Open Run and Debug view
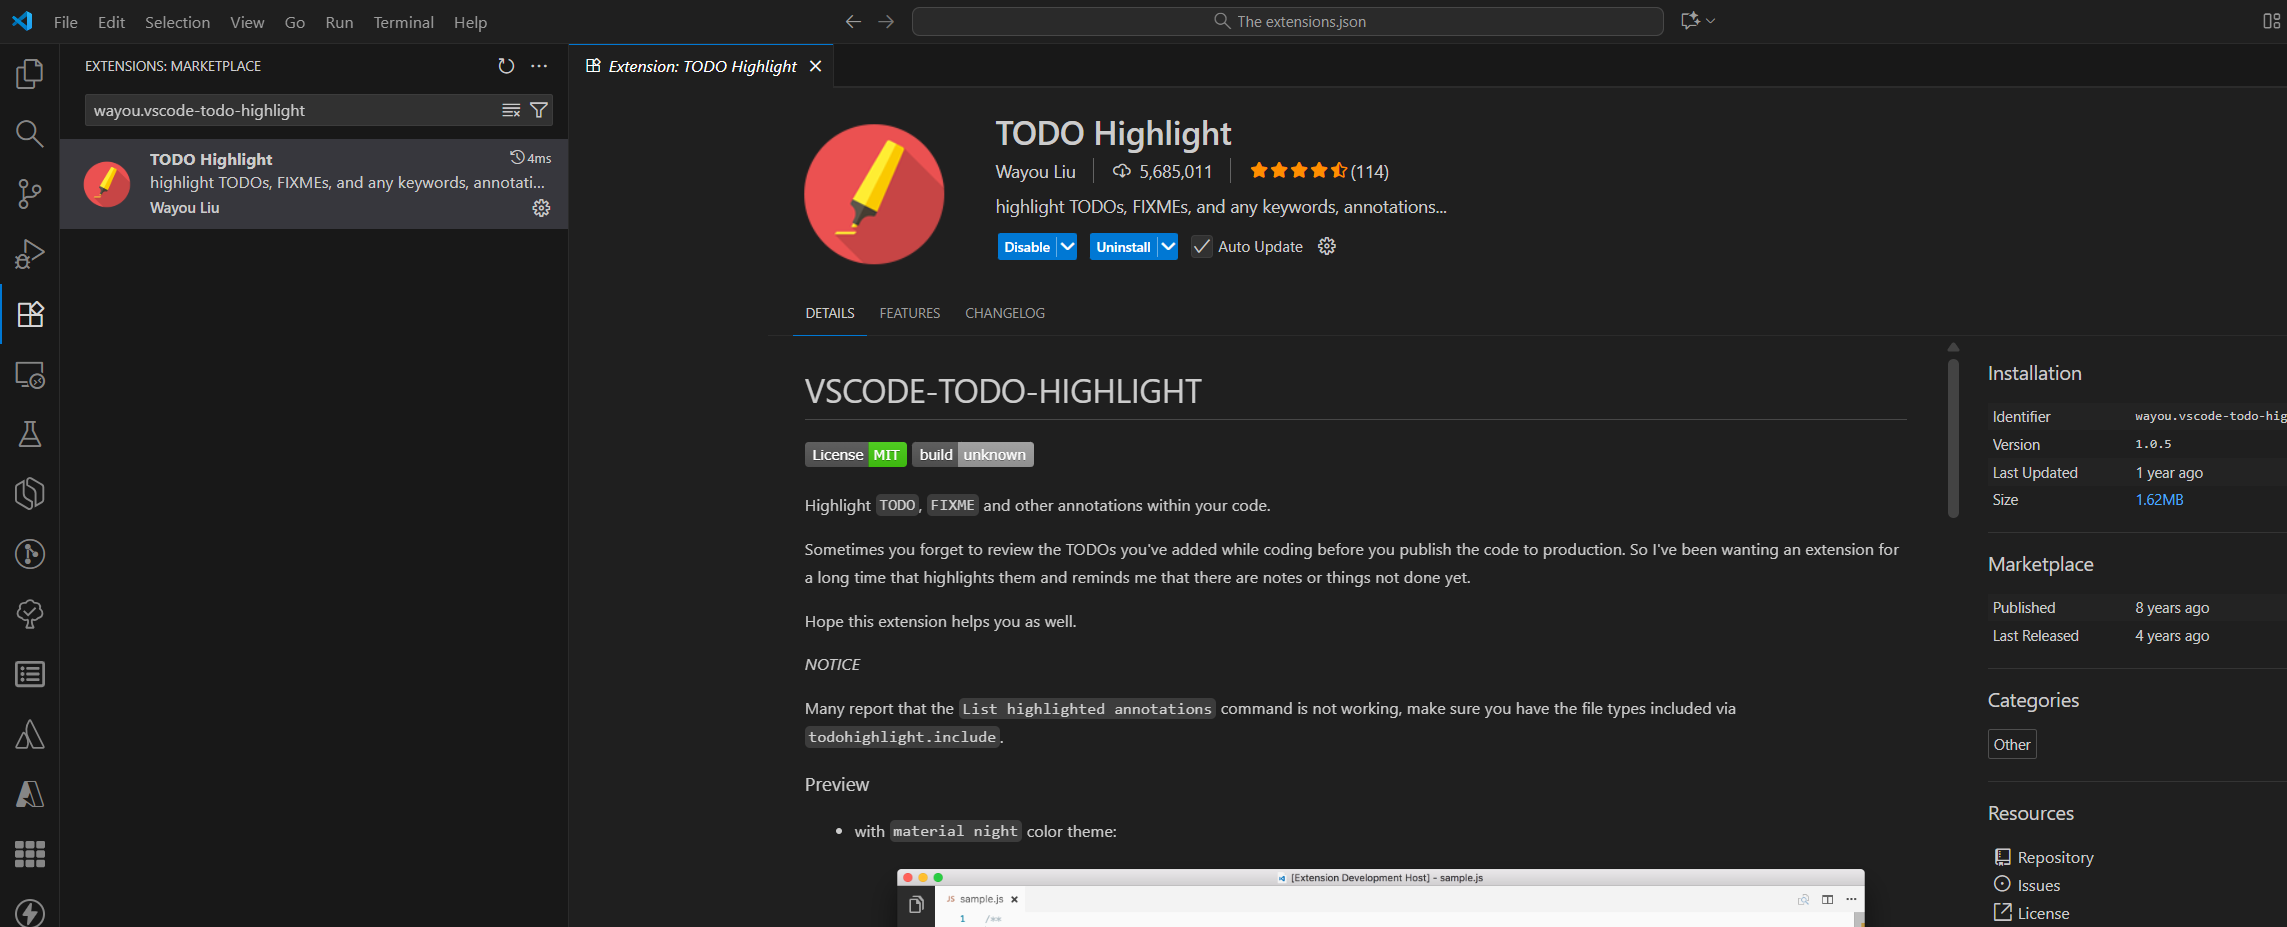Viewport: 2287px width, 927px height. [30, 253]
